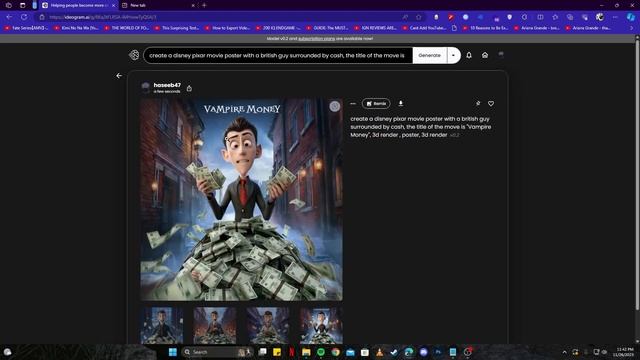The image size is (640, 360).
Task: Show more bookmarks with chevron
Action: 632,28
